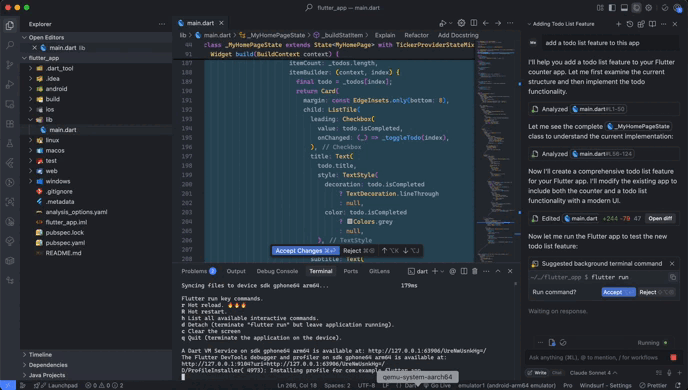This screenshot has height=390, width=688.
Task: Maximize the bottom panel with chevron up
Action: click(x=498, y=271)
